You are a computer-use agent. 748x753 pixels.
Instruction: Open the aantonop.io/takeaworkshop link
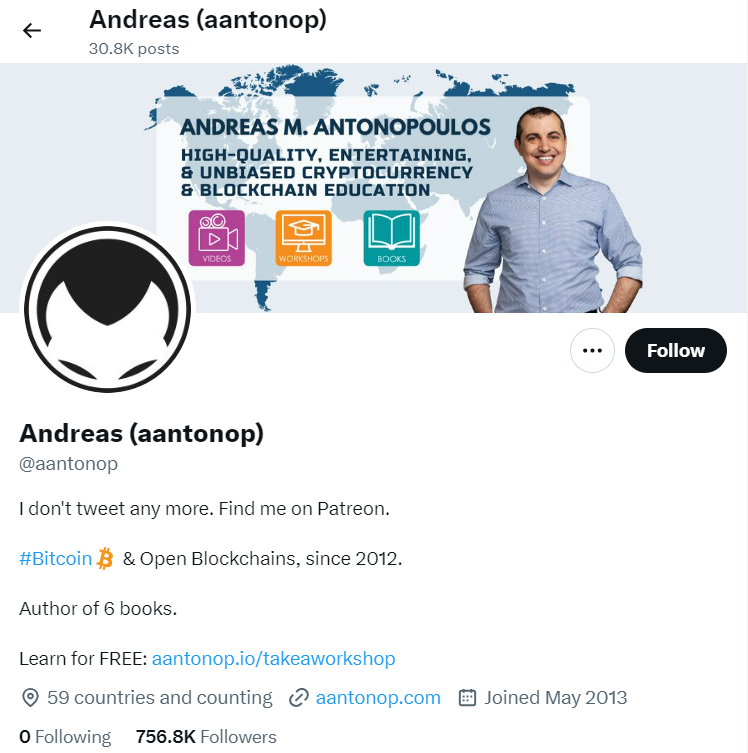[x=273, y=658]
